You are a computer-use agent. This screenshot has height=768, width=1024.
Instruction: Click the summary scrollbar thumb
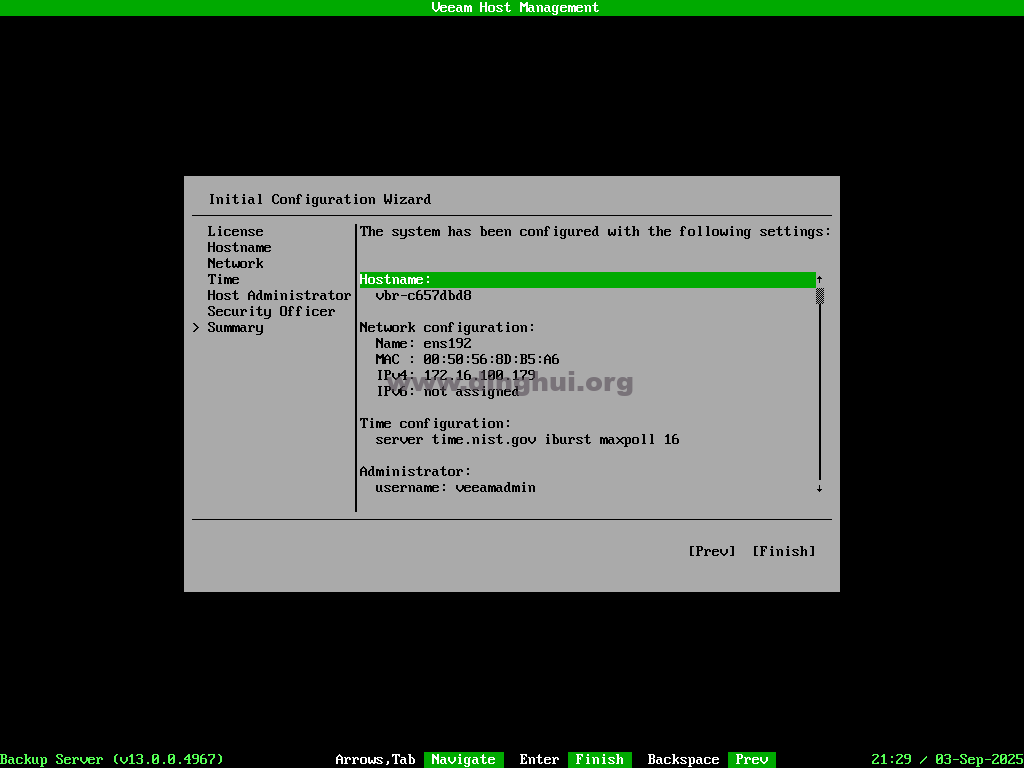click(x=820, y=296)
